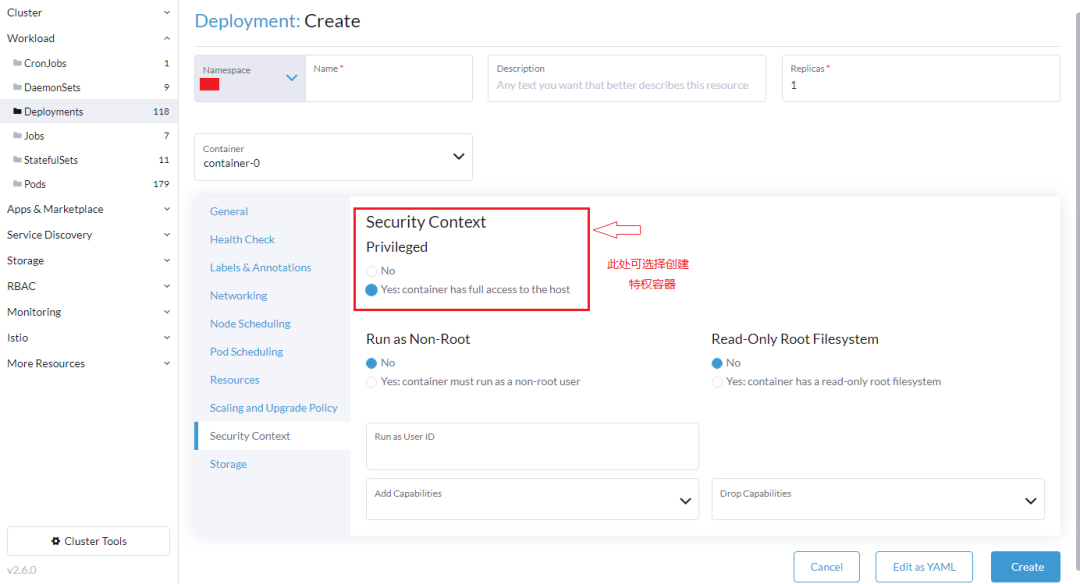
Task: Click the Deployments folder icon
Action: pos(17,112)
